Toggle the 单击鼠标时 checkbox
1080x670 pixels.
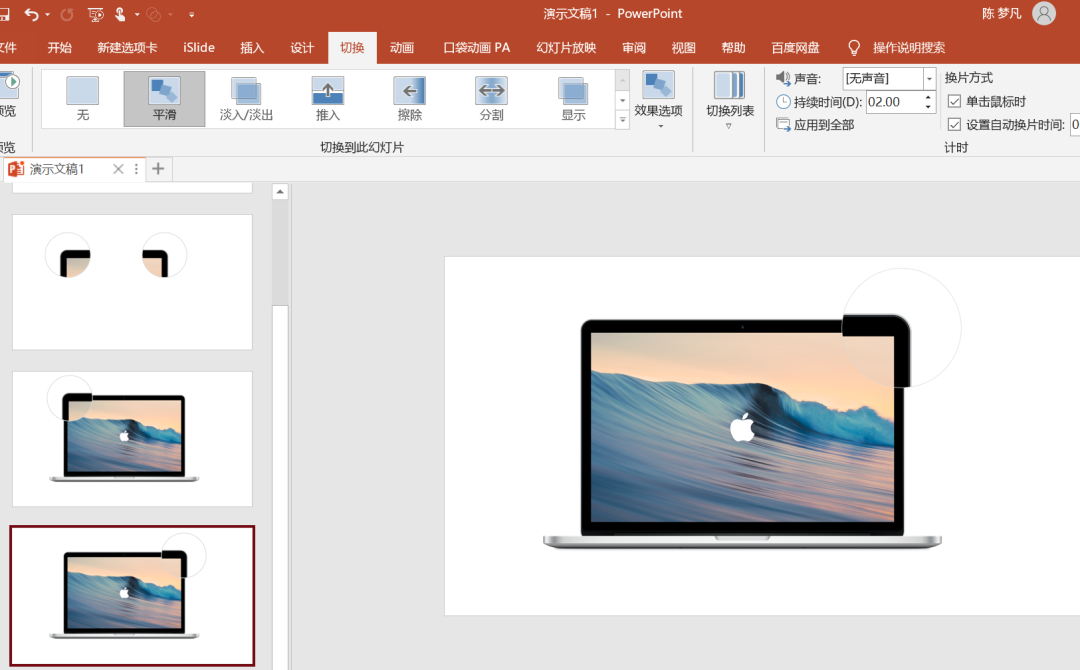(954, 101)
